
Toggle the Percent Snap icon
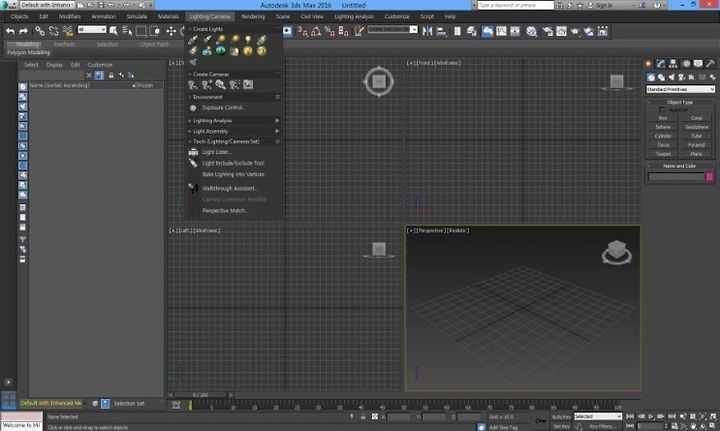(330, 31)
